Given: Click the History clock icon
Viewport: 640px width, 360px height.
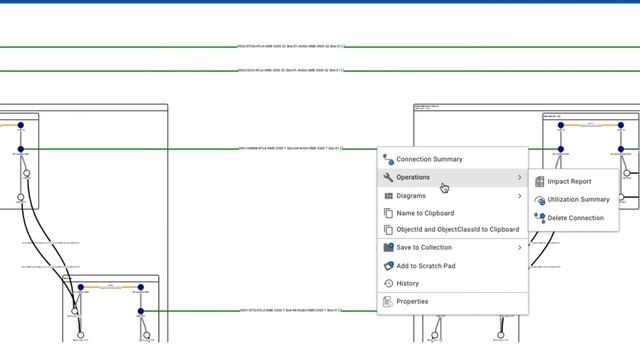Looking at the screenshot, I should coord(389,283).
